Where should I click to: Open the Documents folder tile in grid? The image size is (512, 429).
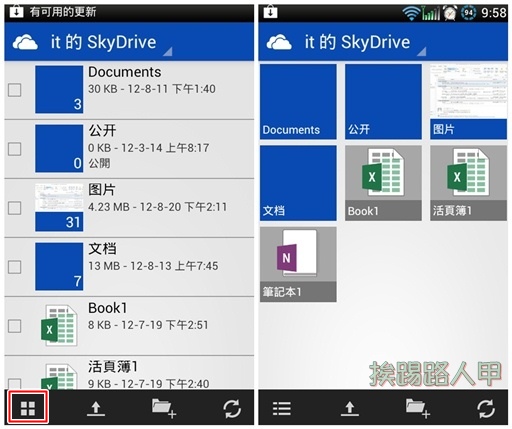pos(298,102)
